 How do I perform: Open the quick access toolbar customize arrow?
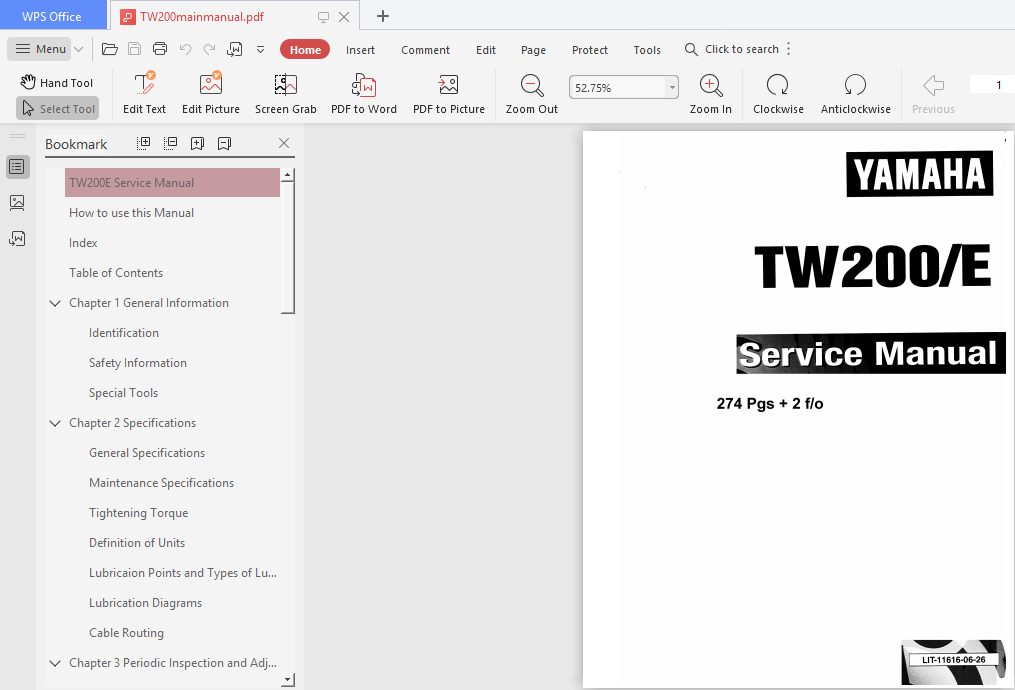click(260, 49)
